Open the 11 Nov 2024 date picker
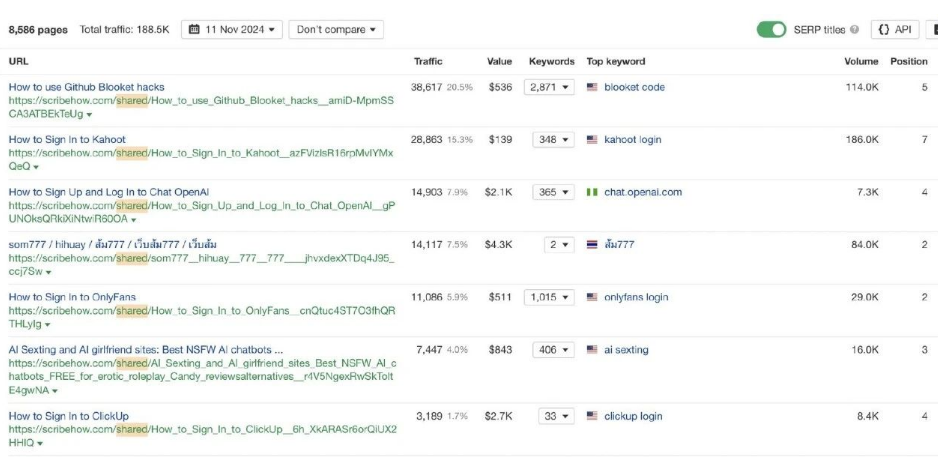The image size is (938, 457). point(232,30)
